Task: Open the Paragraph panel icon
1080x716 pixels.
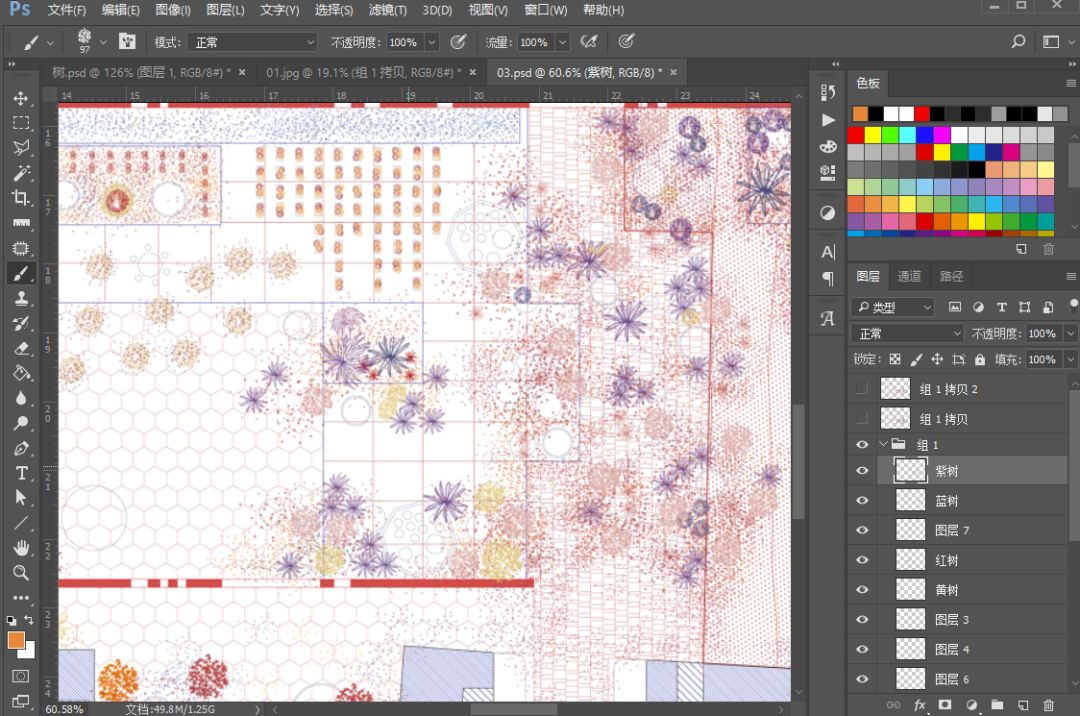Action: pyautogui.click(x=828, y=278)
